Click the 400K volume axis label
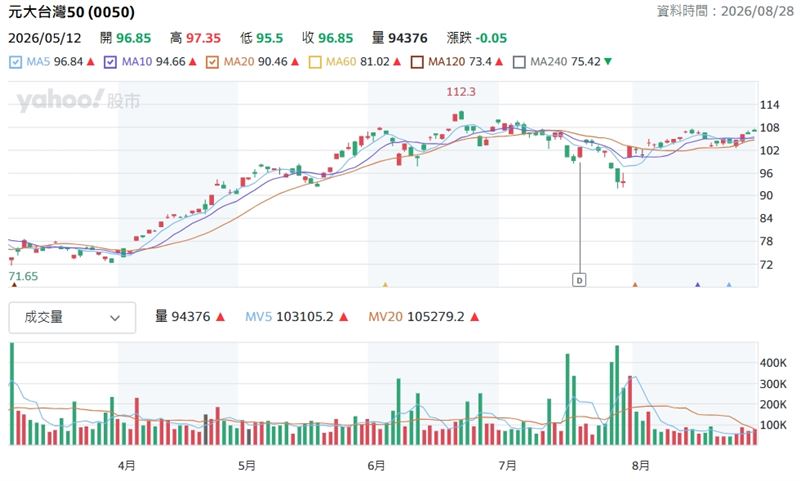800x481 pixels. (x=773, y=363)
